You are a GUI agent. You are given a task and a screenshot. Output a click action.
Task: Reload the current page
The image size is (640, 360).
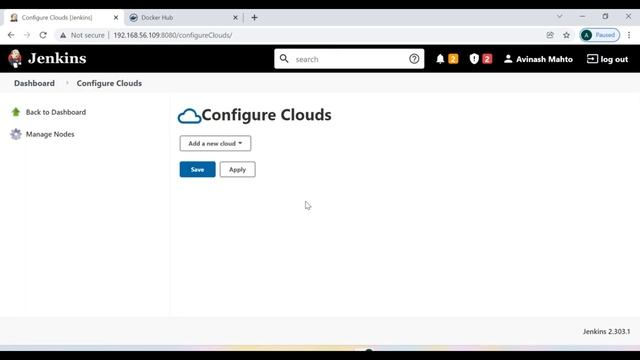[x=43, y=35]
